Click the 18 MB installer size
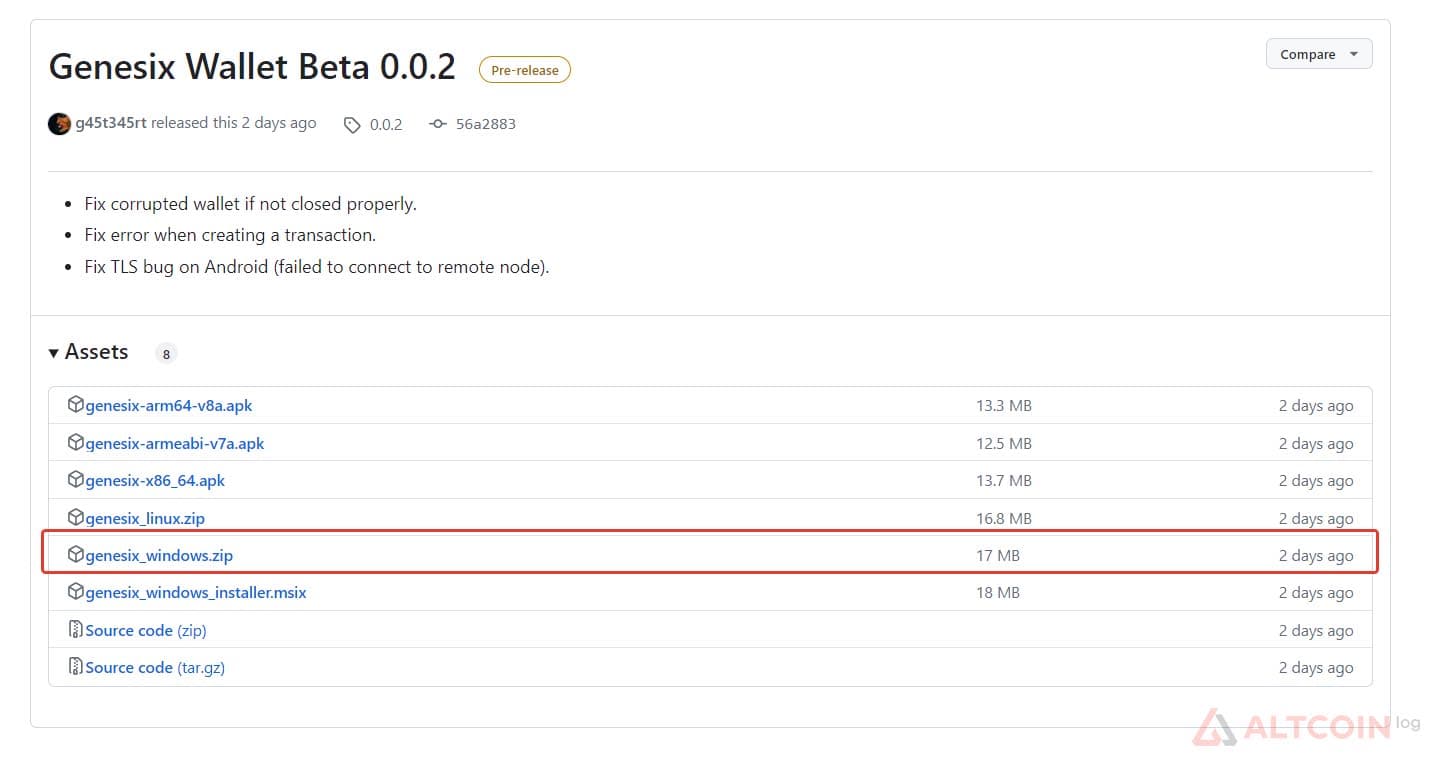The width and height of the screenshot is (1435, 757). pos(998,593)
